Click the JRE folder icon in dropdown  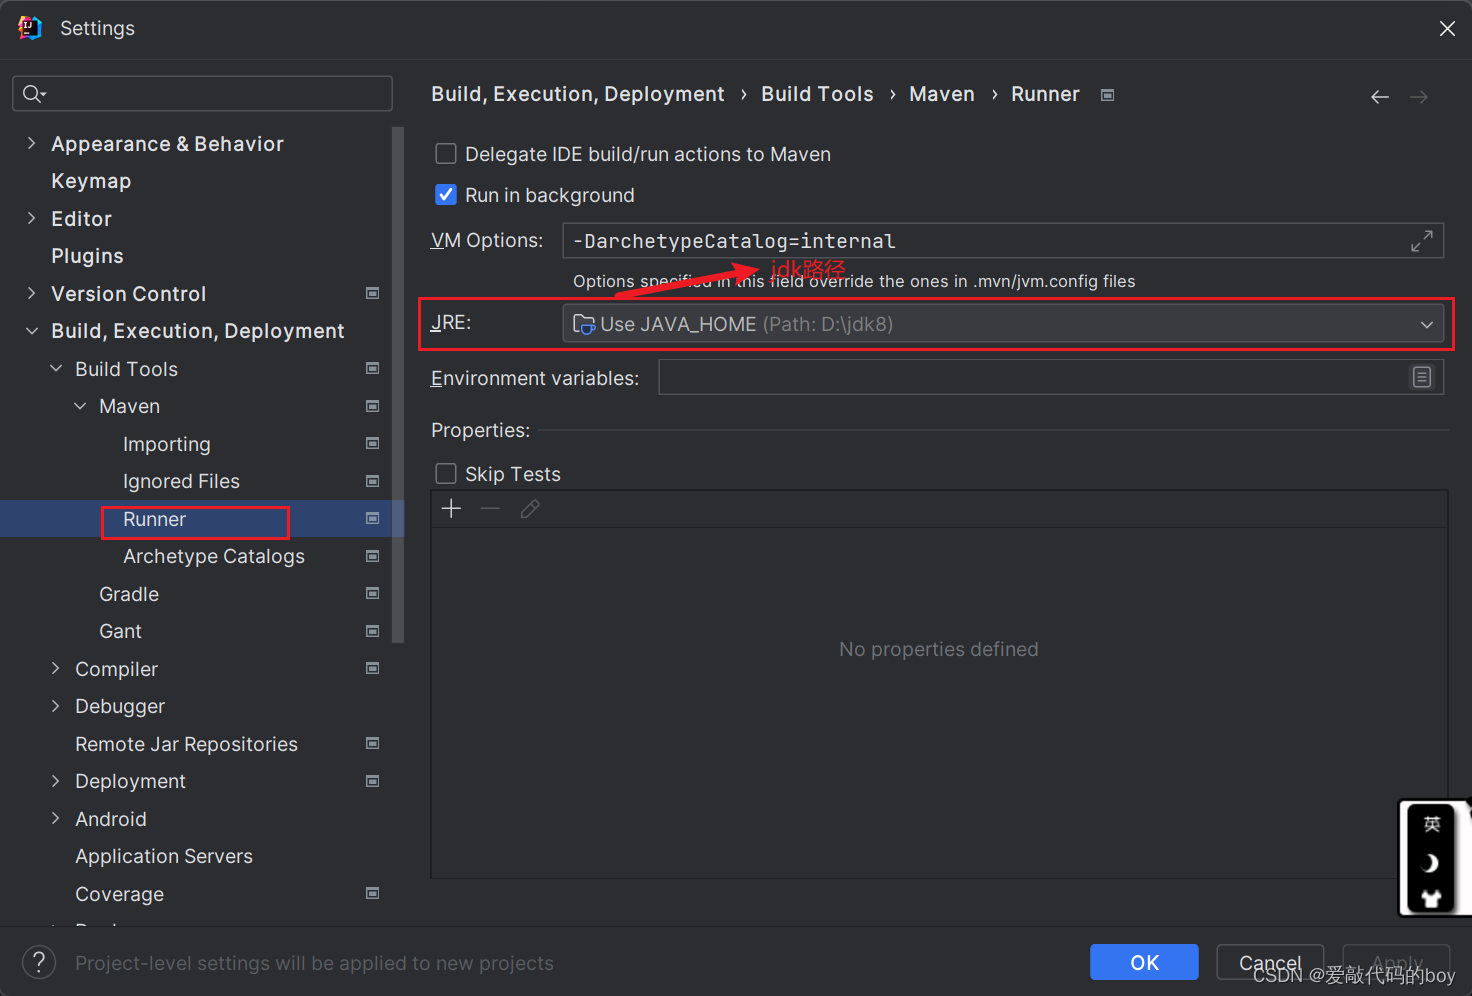pos(583,324)
